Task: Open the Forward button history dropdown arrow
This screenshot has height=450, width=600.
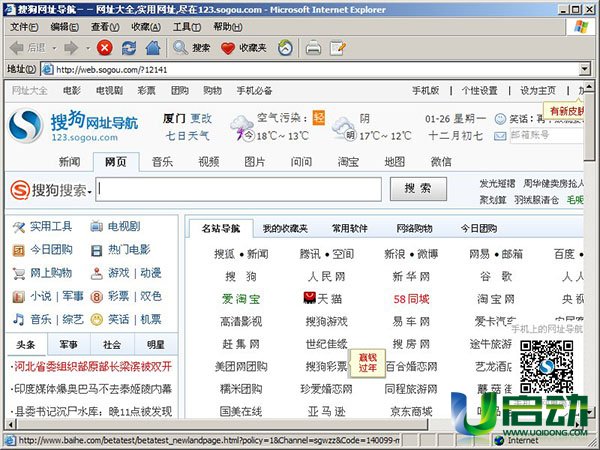Action: click(x=88, y=48)
